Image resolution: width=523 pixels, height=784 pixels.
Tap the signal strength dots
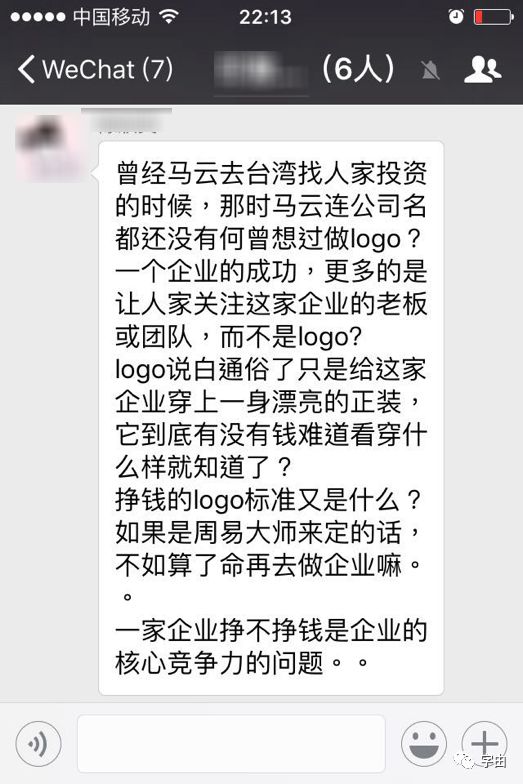click(x=38, y=18)
